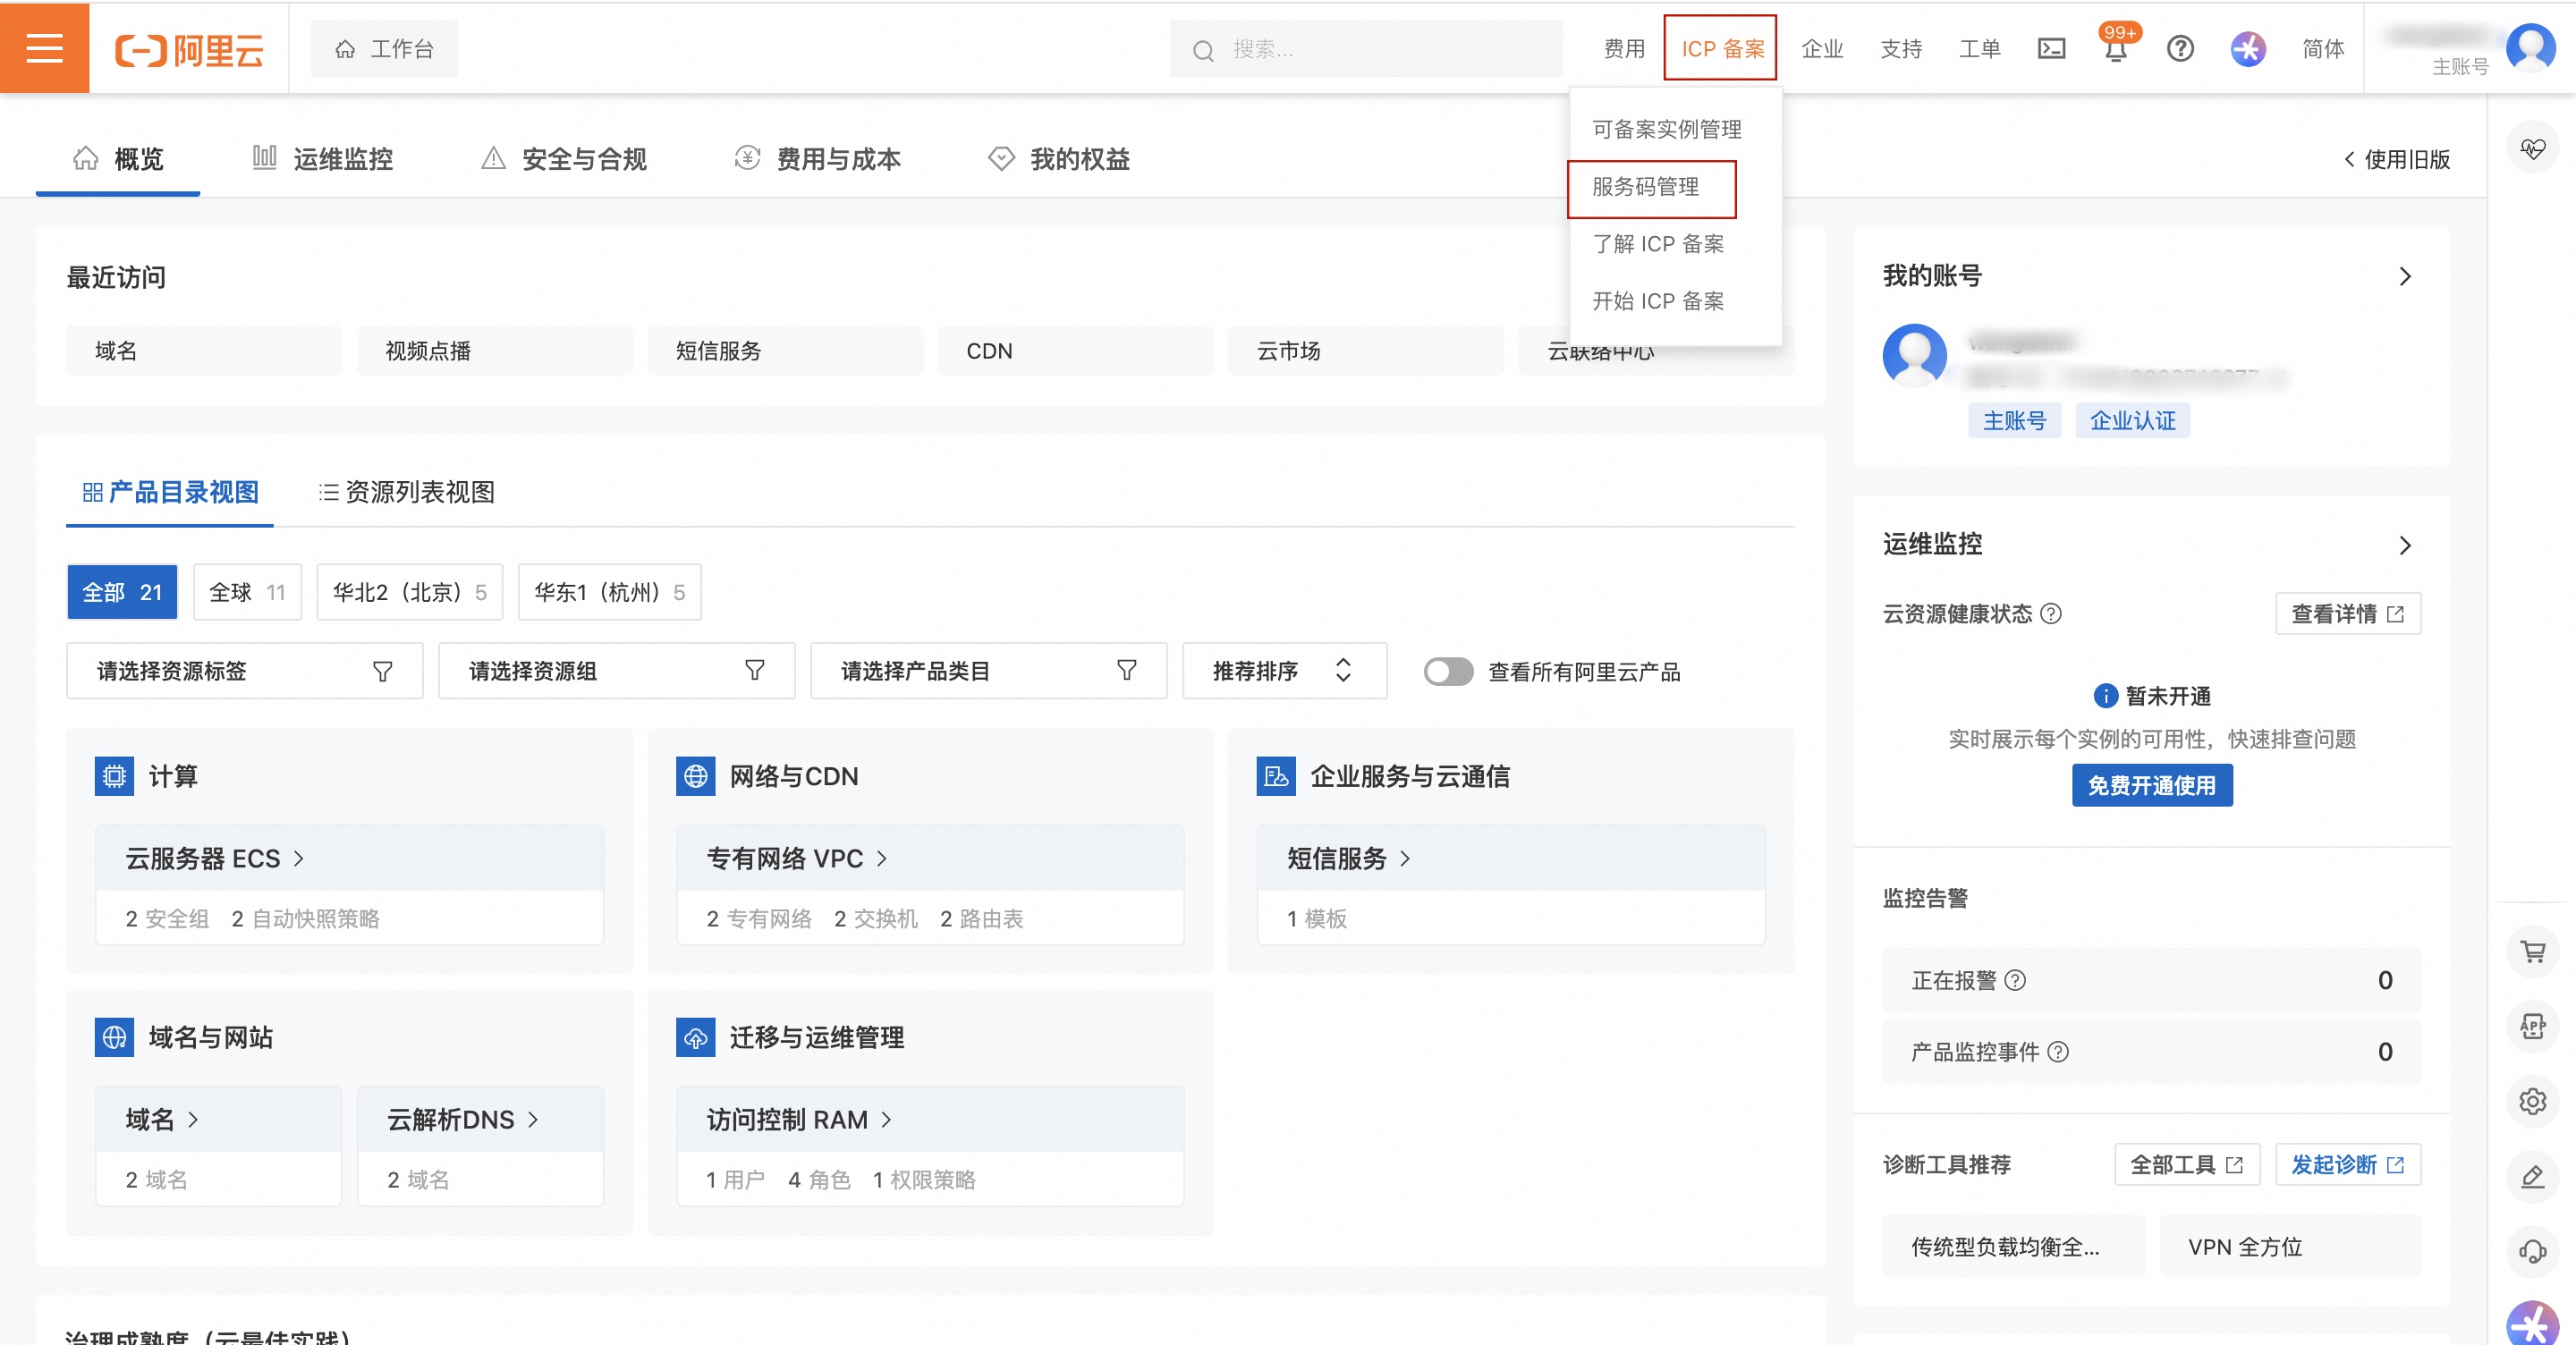Click the 企业服务与云通信 category icon

(1276, 776)
